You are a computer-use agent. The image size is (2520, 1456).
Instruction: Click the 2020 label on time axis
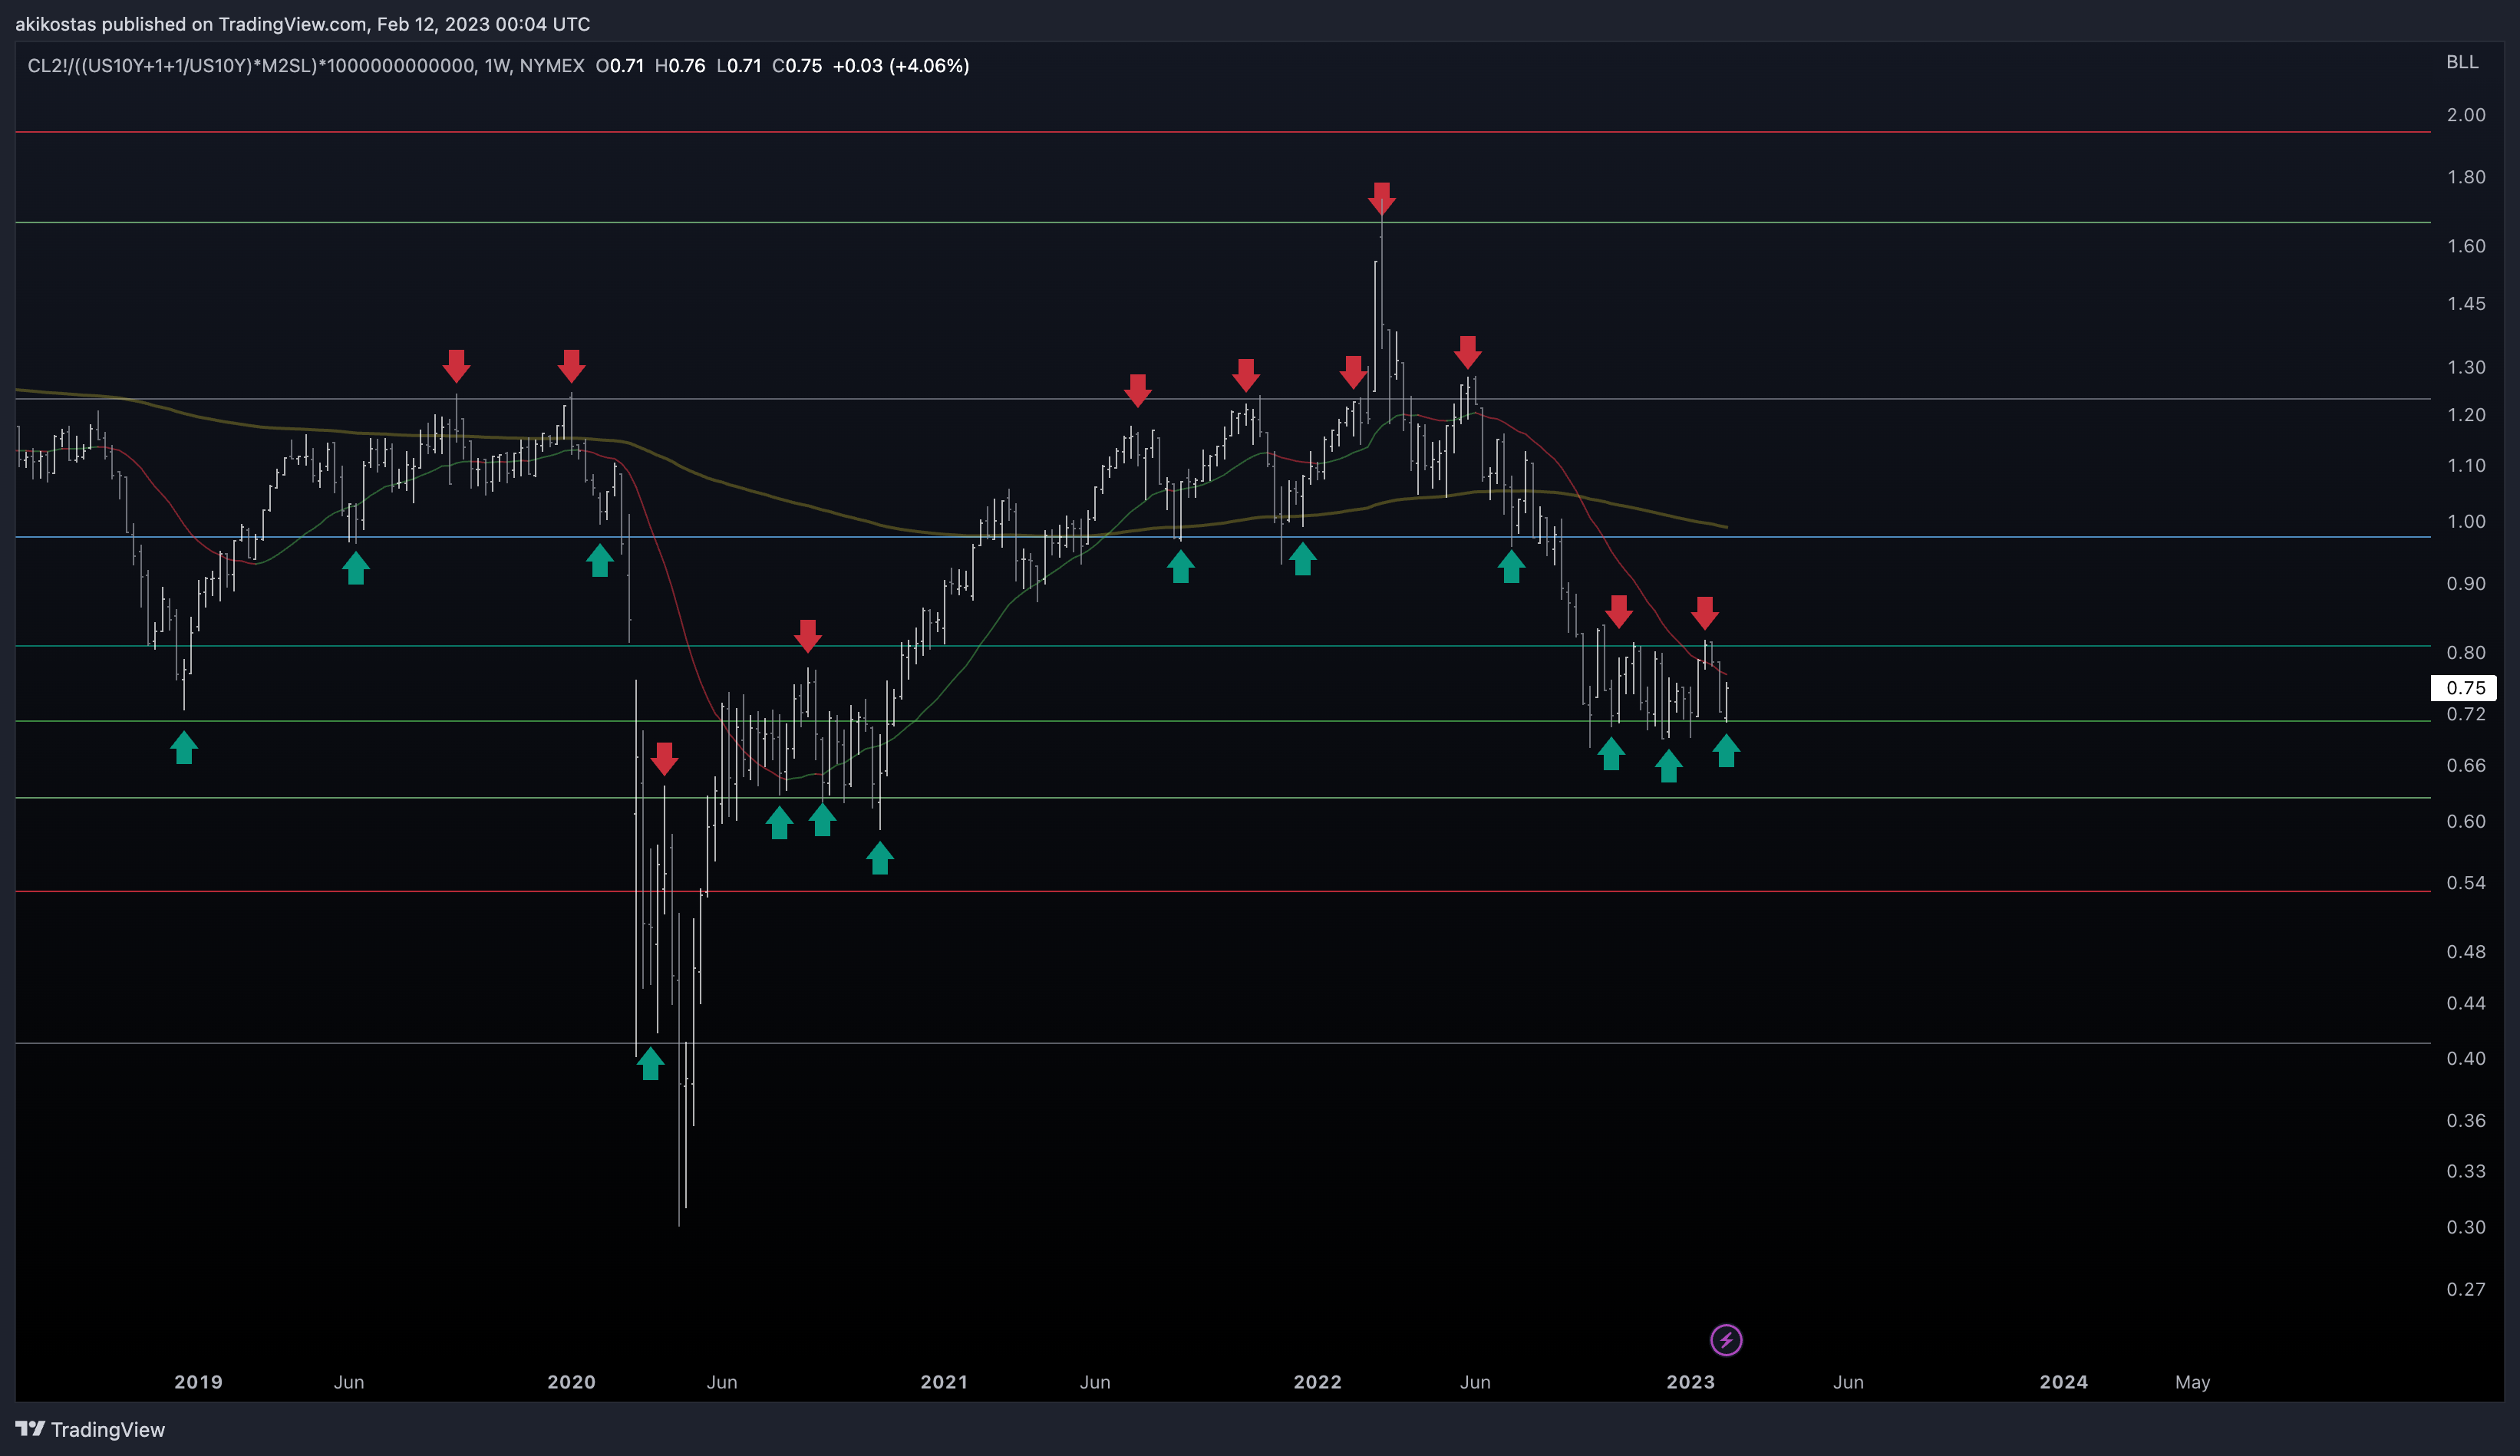coord(571,1382)
